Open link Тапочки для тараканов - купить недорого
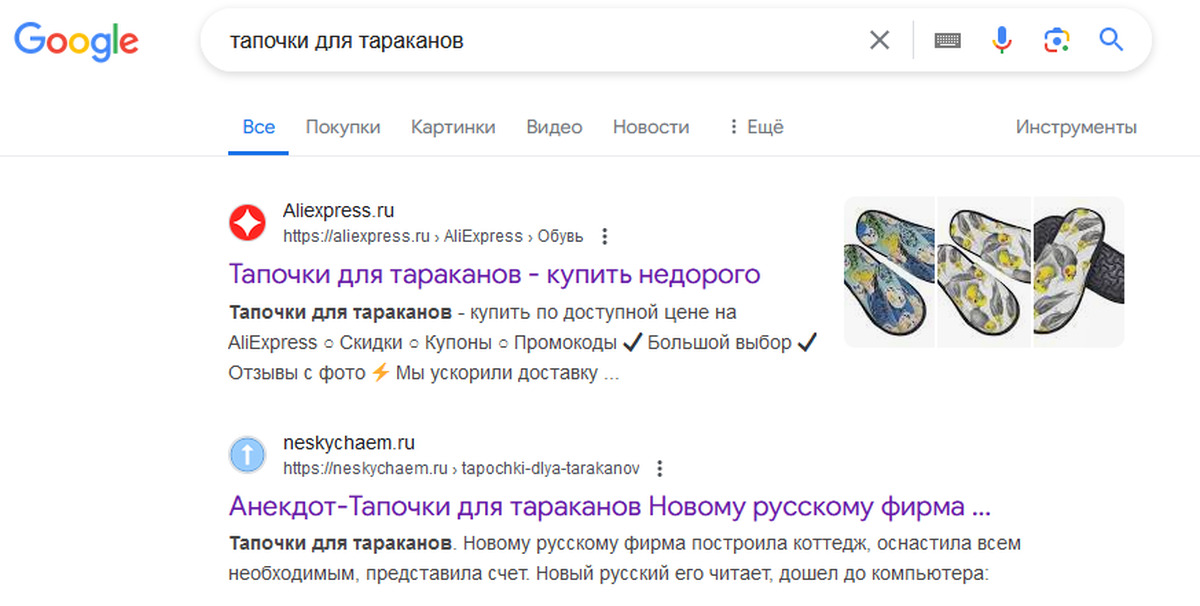 (x=494, y=273)
